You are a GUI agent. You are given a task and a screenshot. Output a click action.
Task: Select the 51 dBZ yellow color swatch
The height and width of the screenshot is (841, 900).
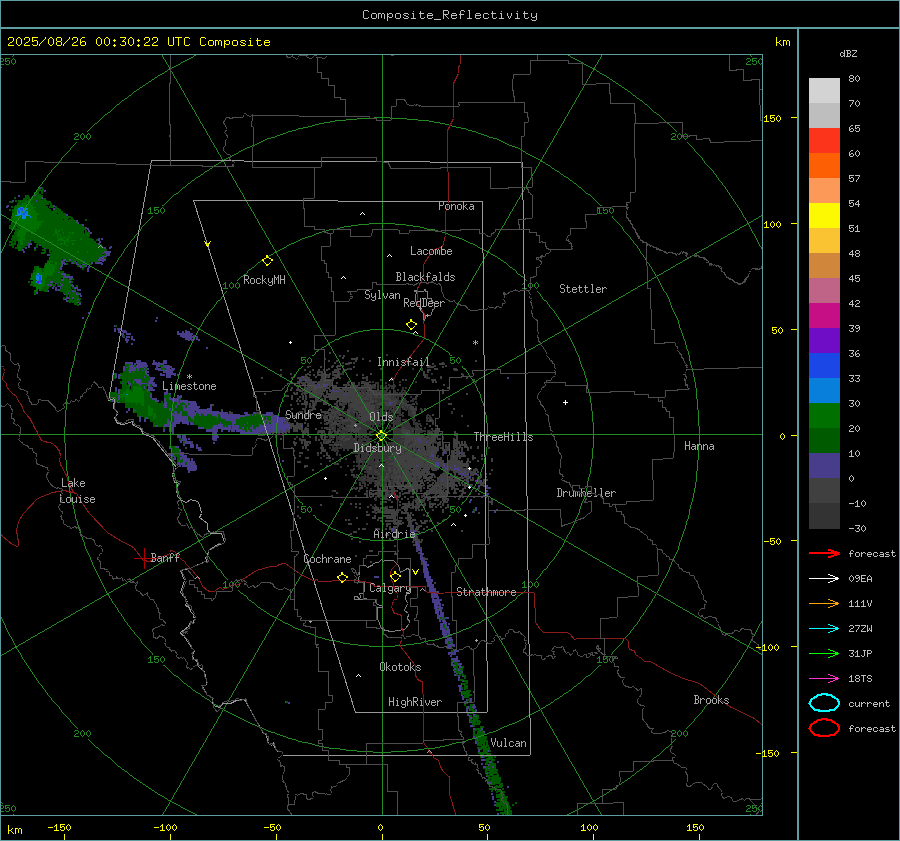pyautogui.click(x=824, y=215)
